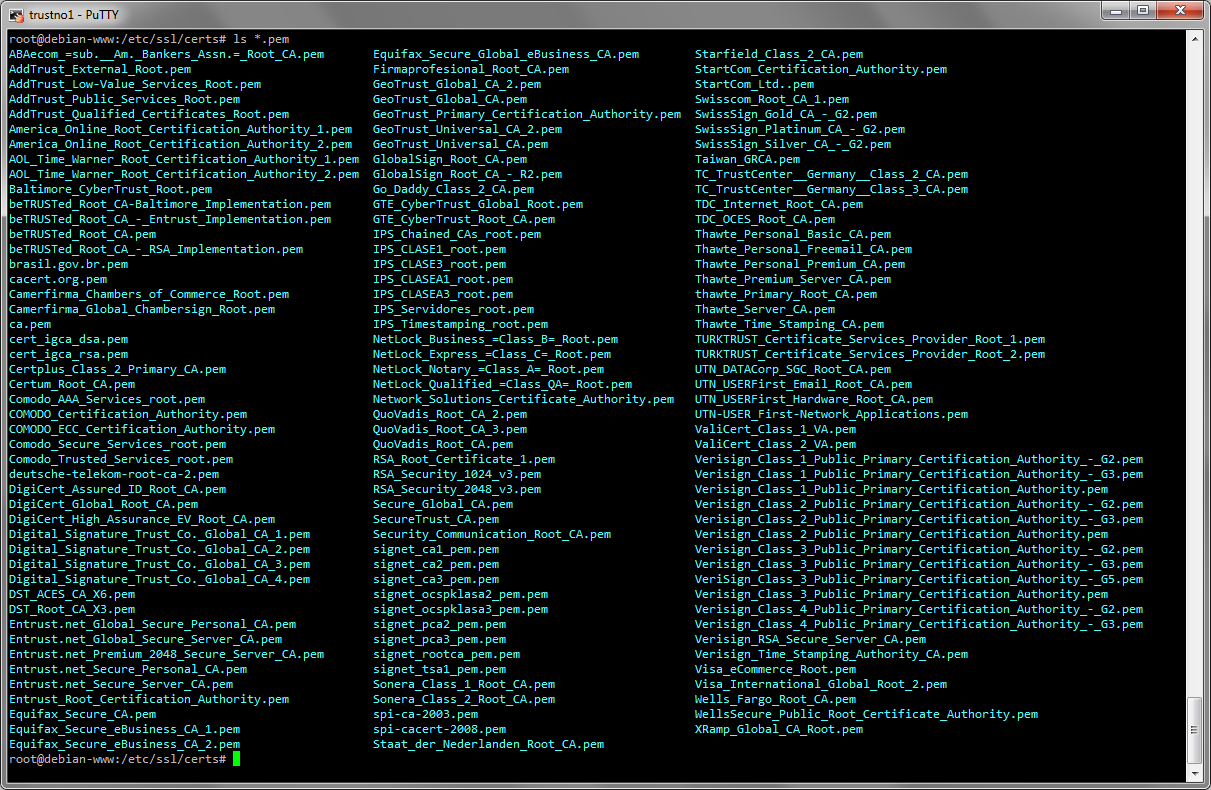Click "DST_Root_CA_X3.pem" entry
Viewport: 1211px width, 790px height.
pyautogui.click(x=72, y=609)
